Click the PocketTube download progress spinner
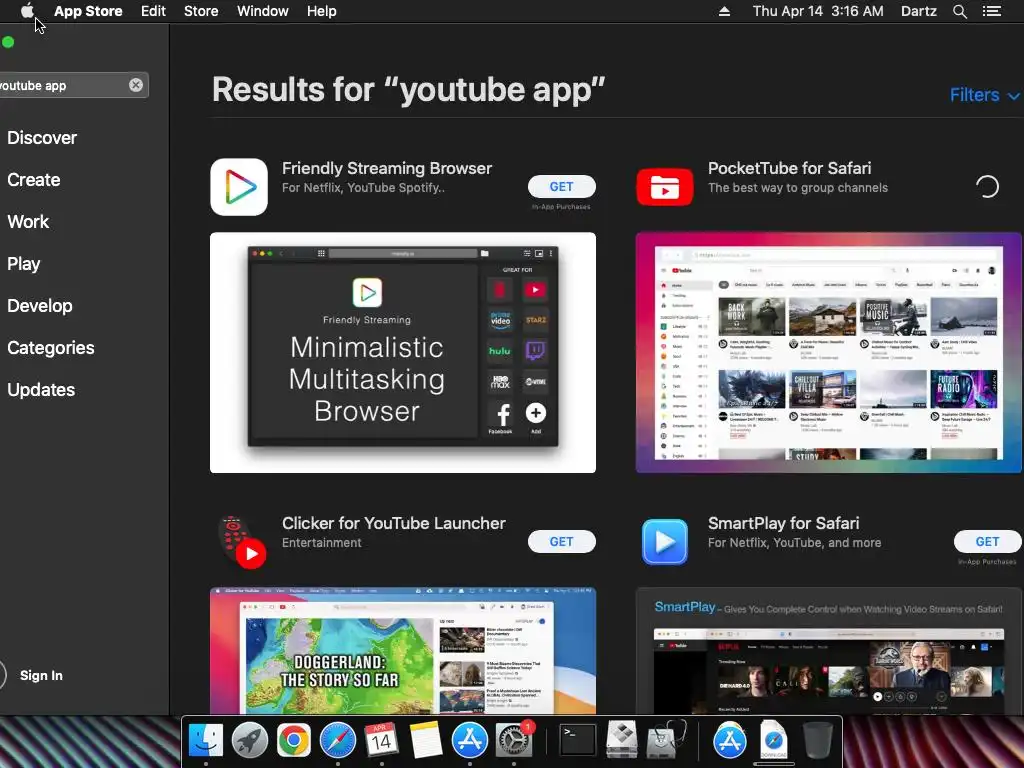 coord(987,187)
